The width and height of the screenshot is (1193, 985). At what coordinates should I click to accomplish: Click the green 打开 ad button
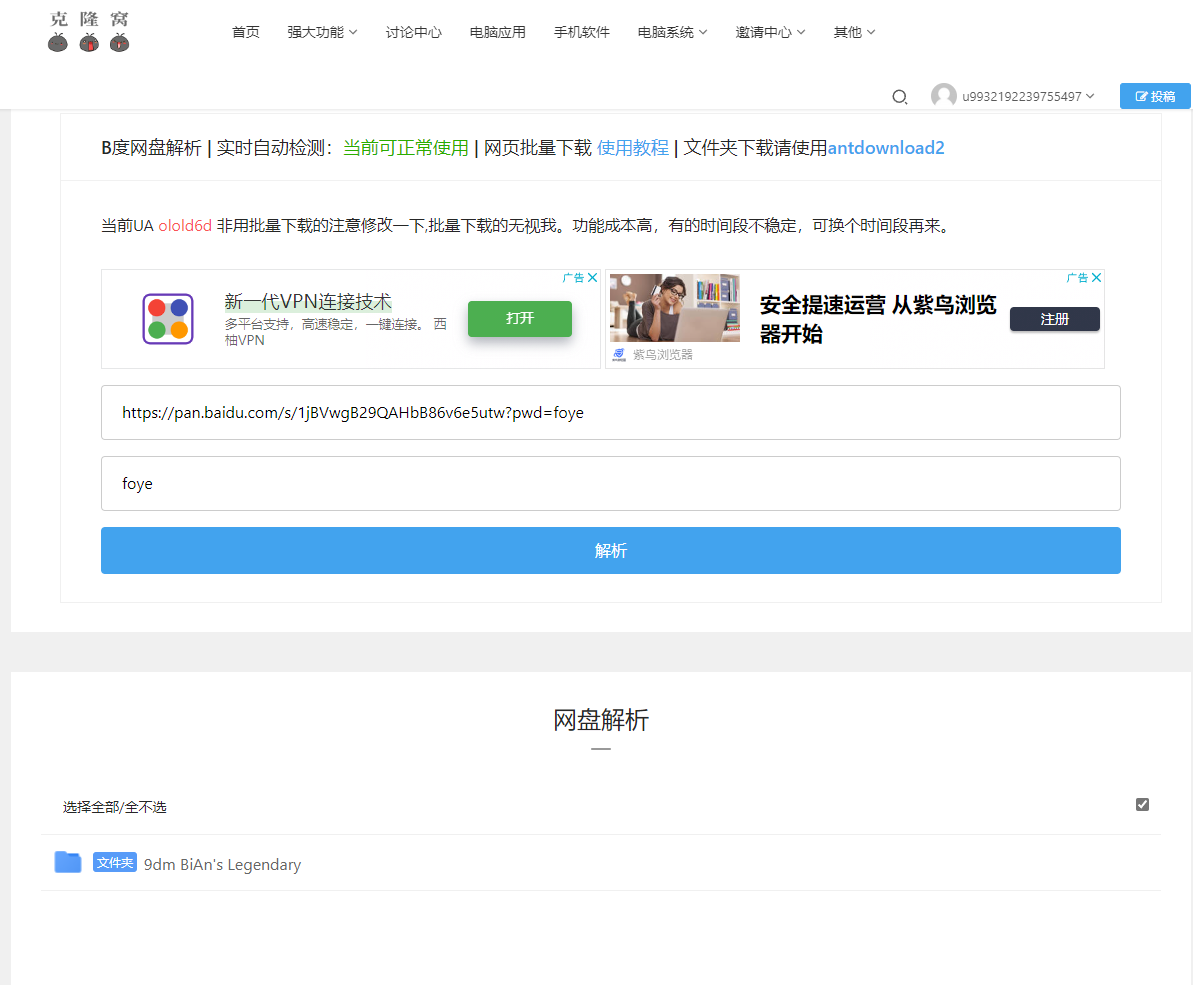[x=520, y=318]
